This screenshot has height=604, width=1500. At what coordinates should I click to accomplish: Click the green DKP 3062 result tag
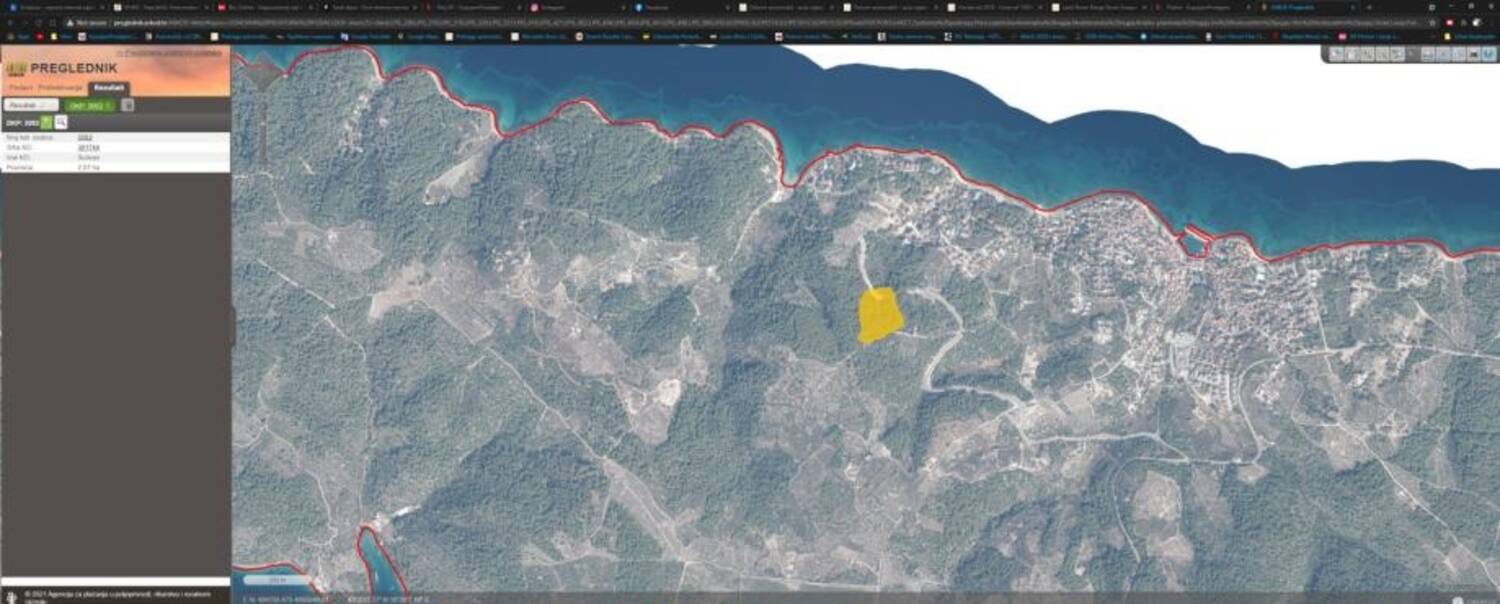click(88, 105)
